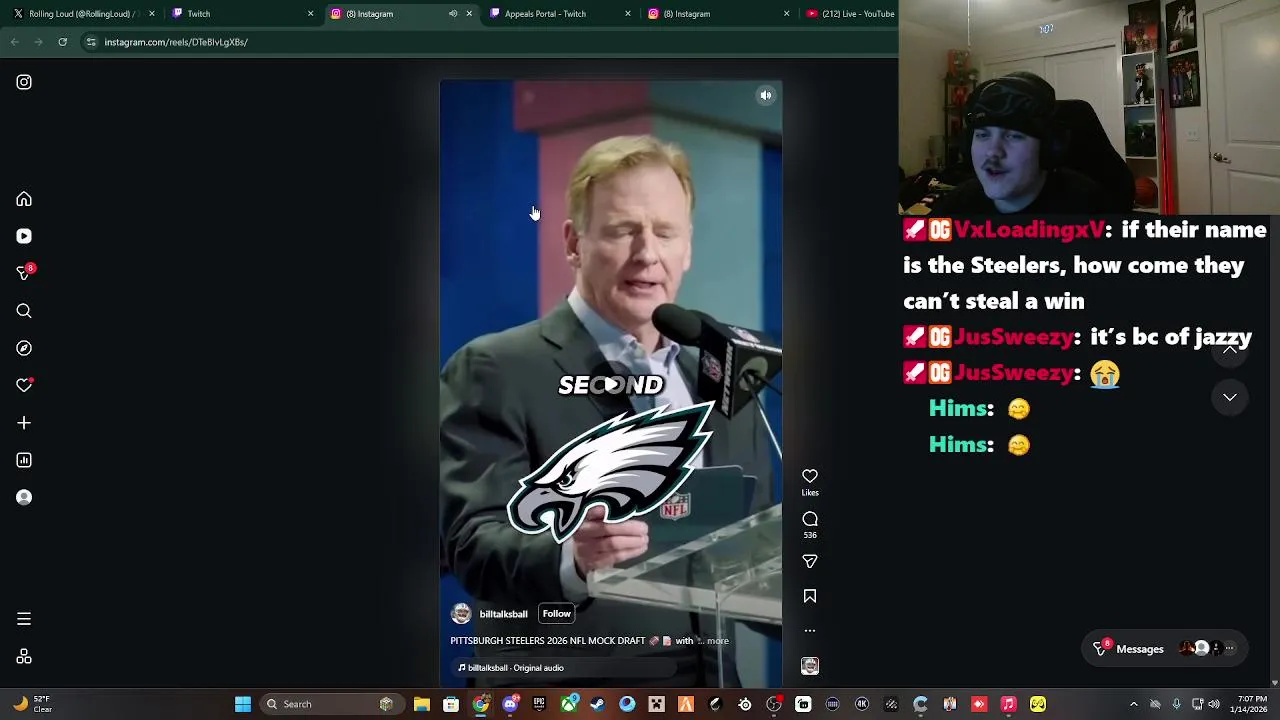Share the reel with the paper plane icon
The width and height of the screenshot is (1280, 720).
(x=810, y=562)
